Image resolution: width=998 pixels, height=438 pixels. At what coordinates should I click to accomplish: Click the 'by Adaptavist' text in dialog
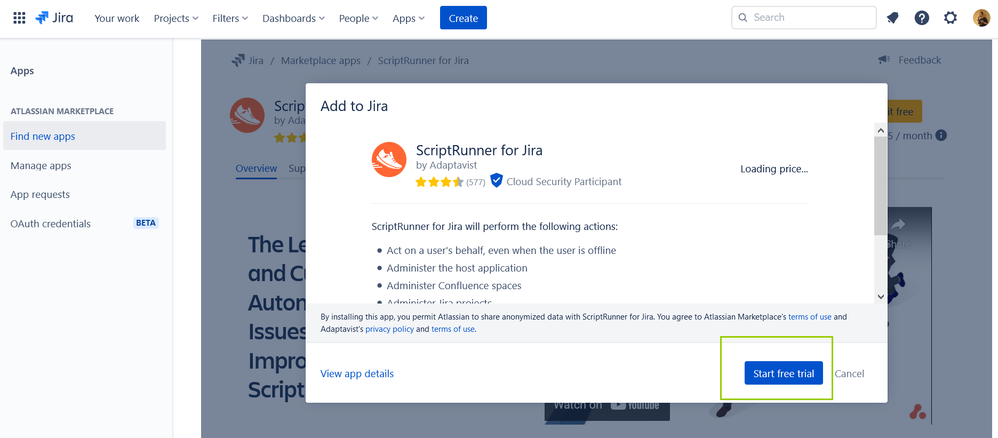click(x=446, y=166)
